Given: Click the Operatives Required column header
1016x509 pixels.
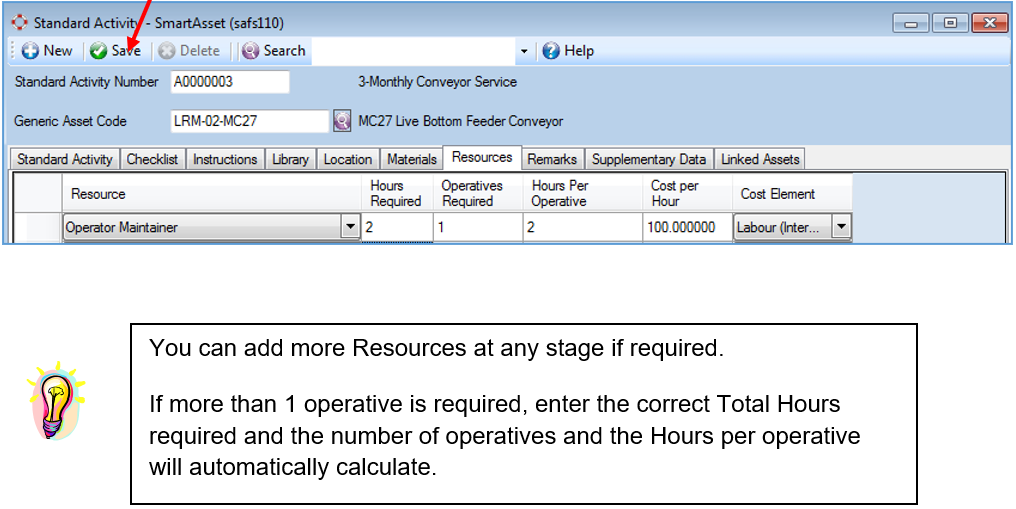Looking at the screenshot, I should pyautogui.click(x=478, y=194).
